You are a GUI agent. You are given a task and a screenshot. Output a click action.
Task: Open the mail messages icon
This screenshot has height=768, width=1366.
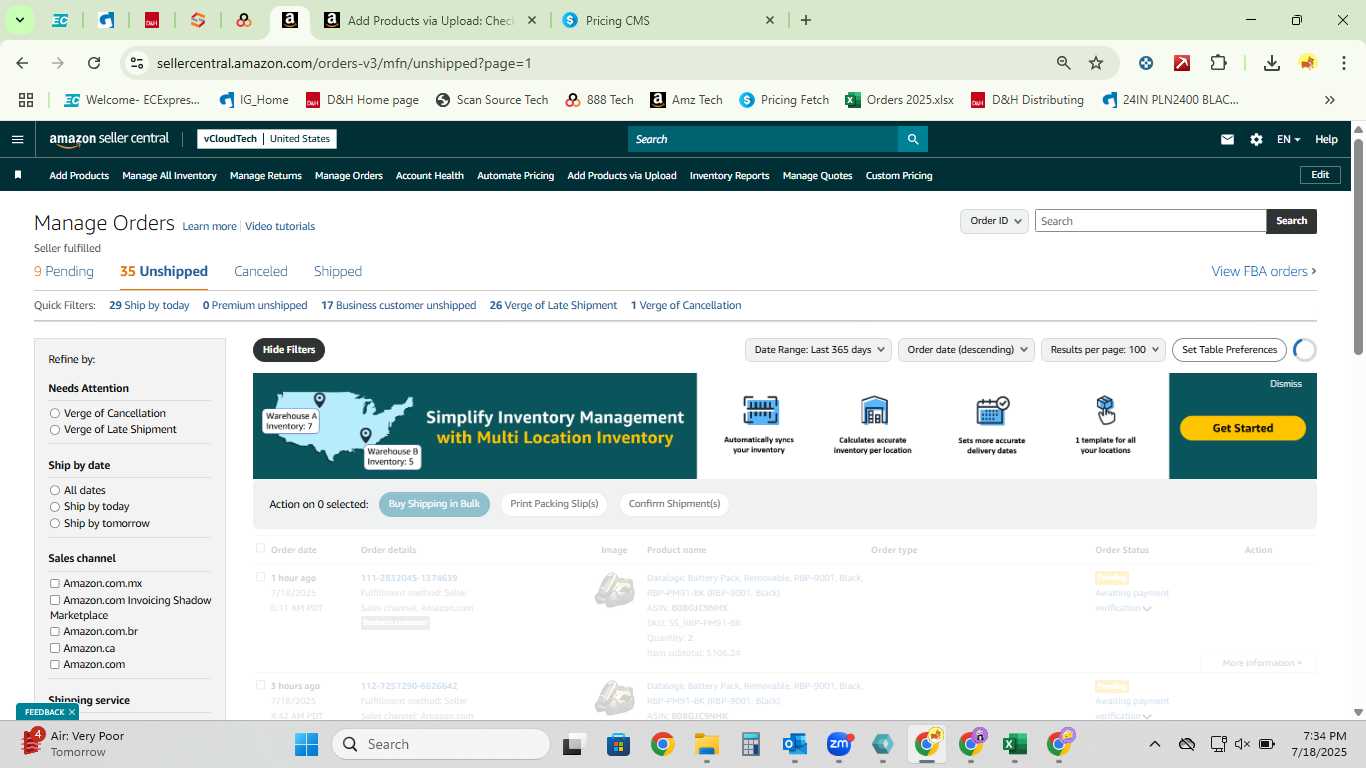click(1227, 139)
